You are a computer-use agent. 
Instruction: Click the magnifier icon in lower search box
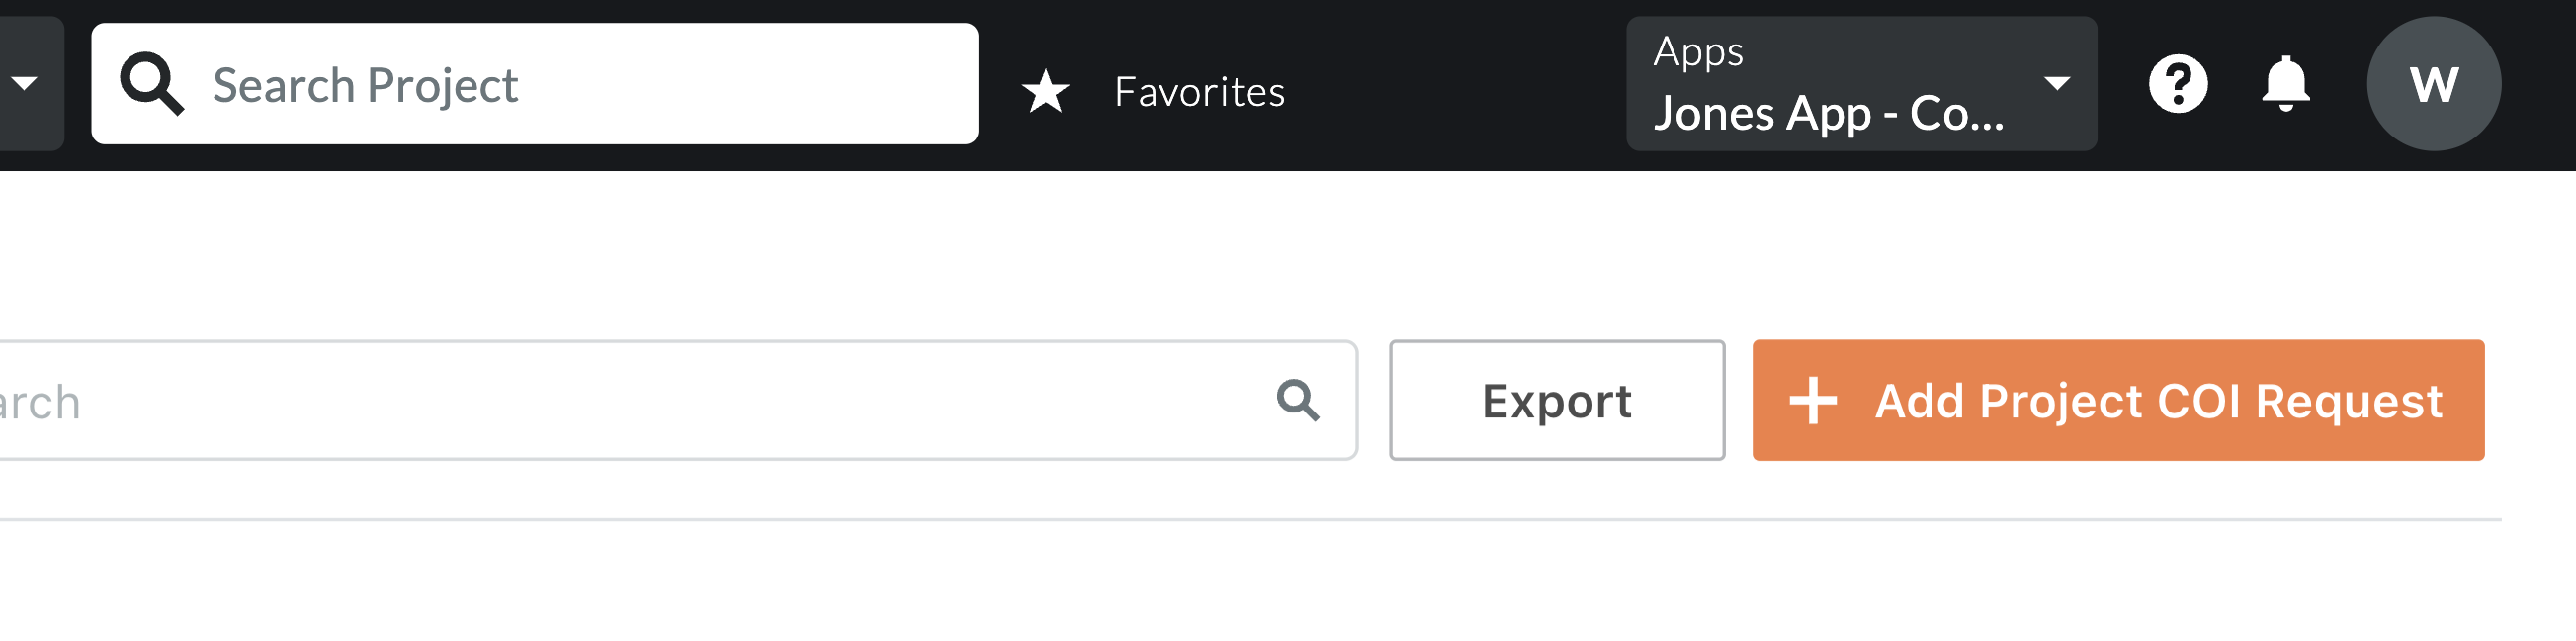click(1298, 400)
